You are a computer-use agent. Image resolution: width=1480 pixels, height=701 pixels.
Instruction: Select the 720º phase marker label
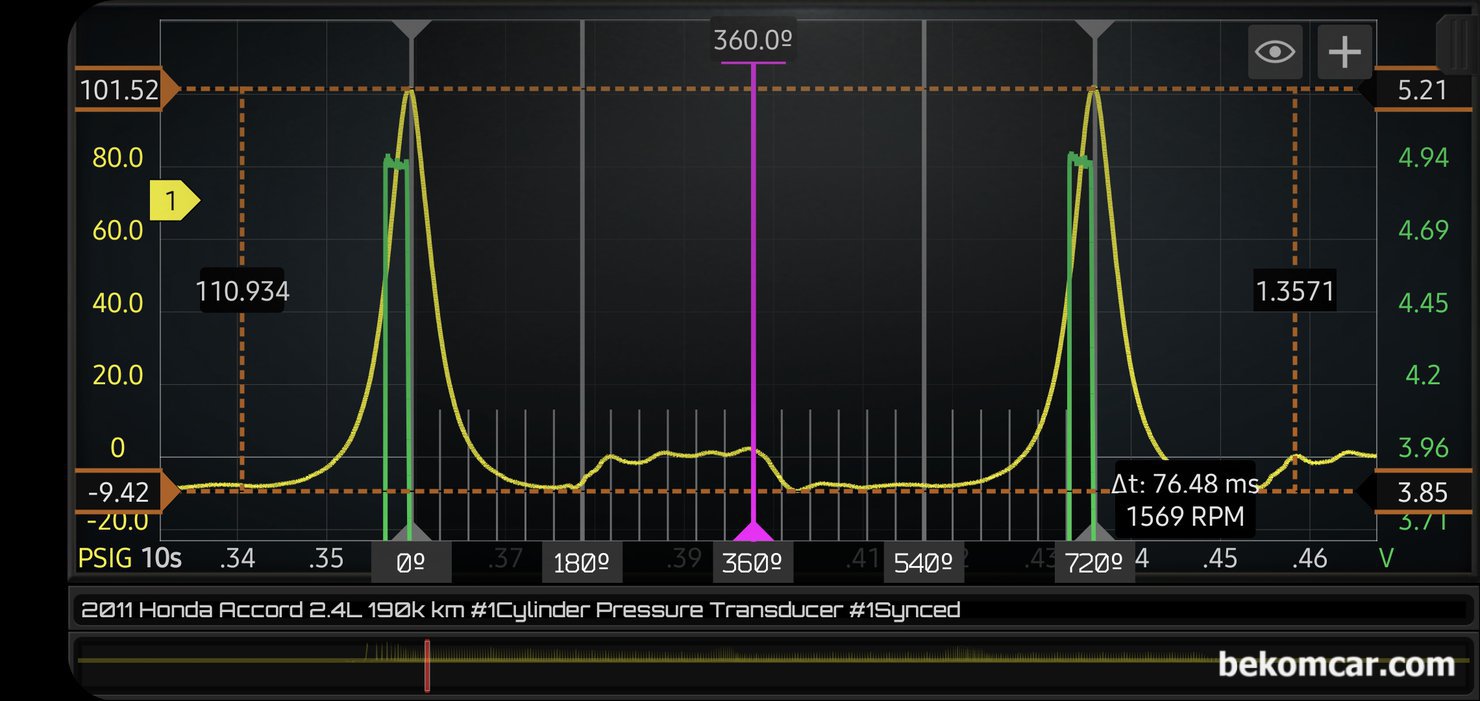1095,563
